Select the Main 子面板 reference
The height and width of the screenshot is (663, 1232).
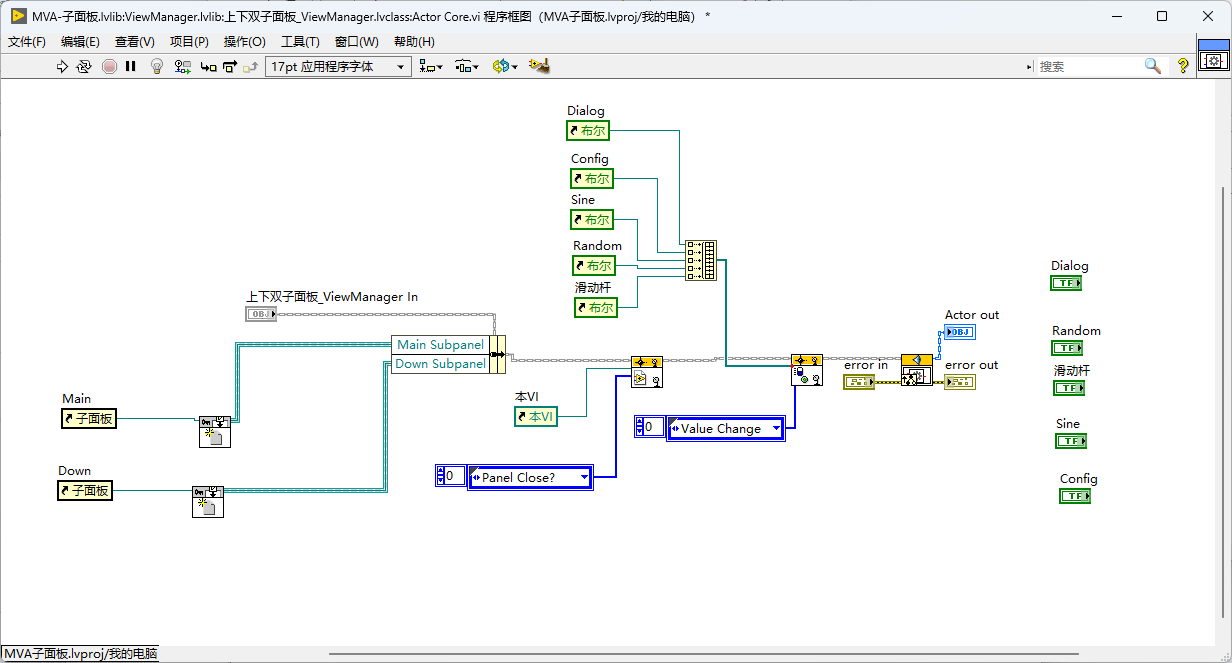[88, 418]
